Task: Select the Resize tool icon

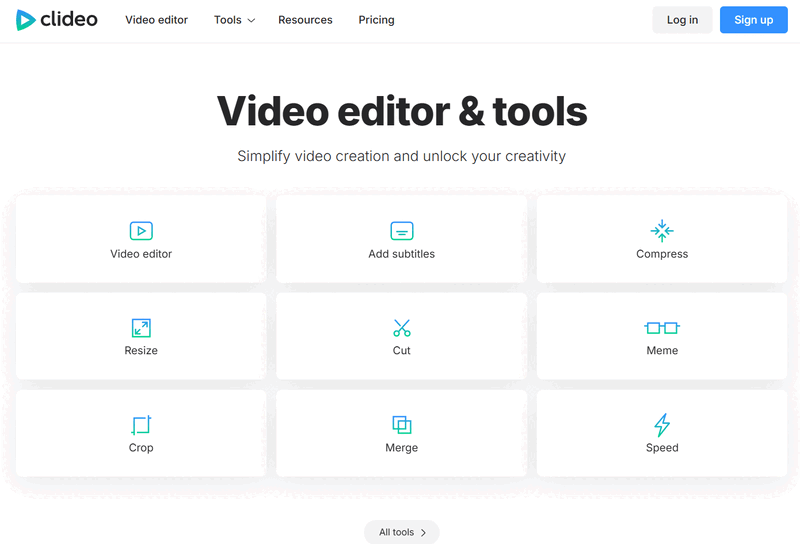Action: pyautogui.click(x=141, y=328)
